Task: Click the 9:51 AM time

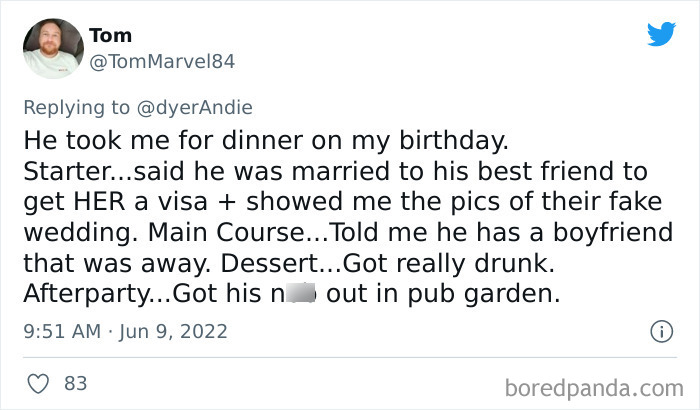Action: click(58, 330)
